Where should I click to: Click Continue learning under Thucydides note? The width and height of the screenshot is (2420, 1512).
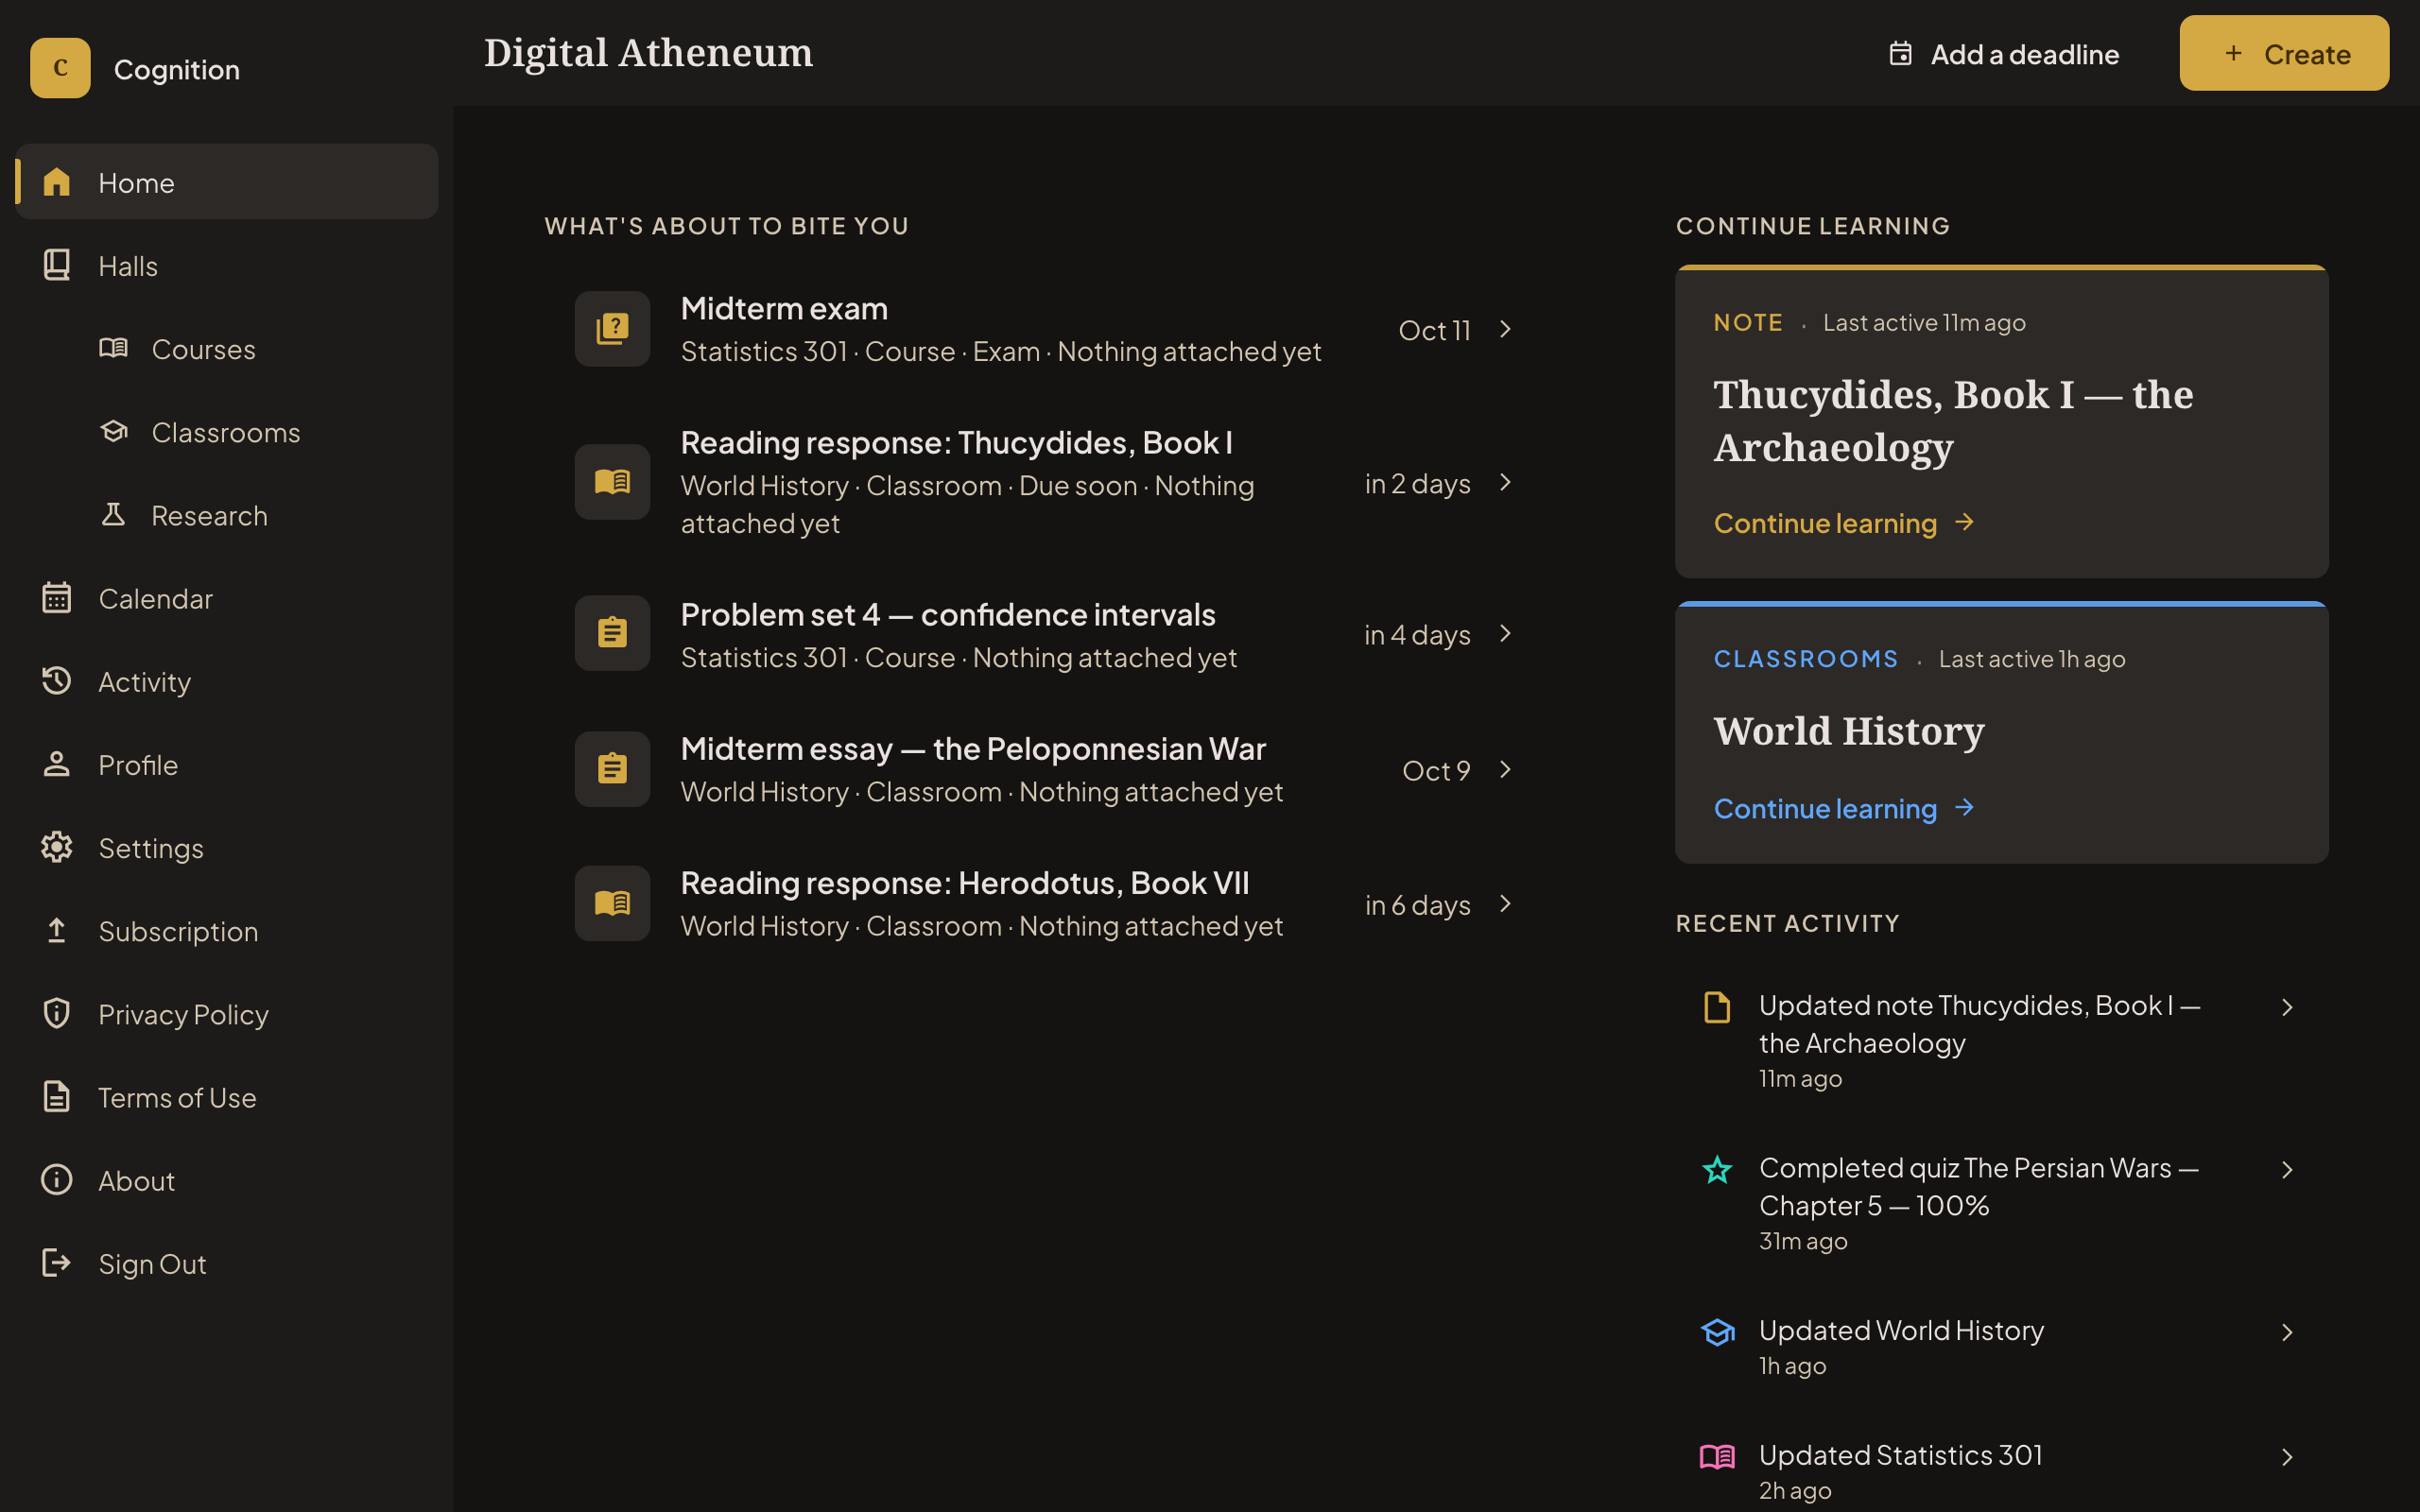tap(1844, 523)
